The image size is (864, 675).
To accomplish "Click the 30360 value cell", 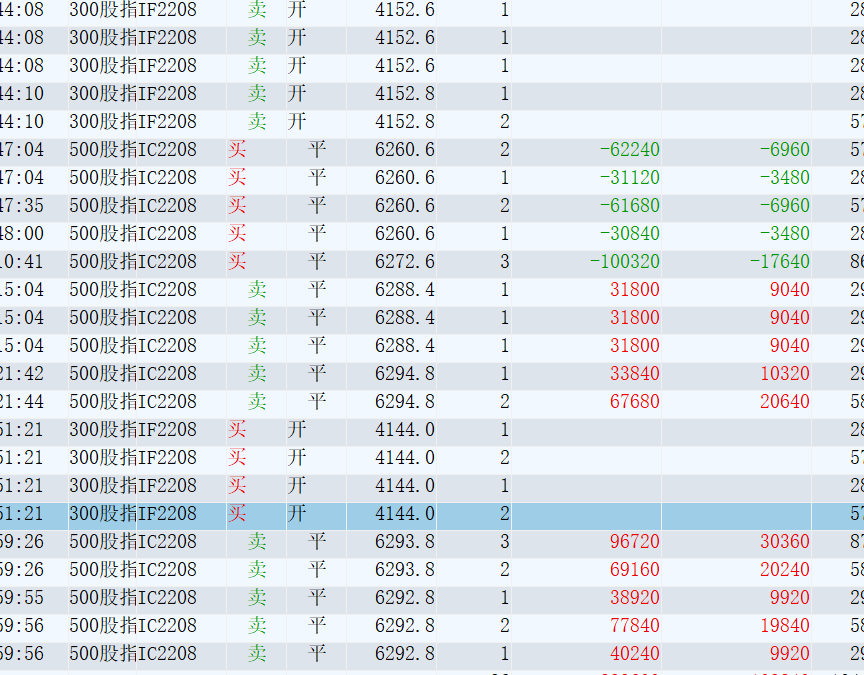I will tap(784, 542).
